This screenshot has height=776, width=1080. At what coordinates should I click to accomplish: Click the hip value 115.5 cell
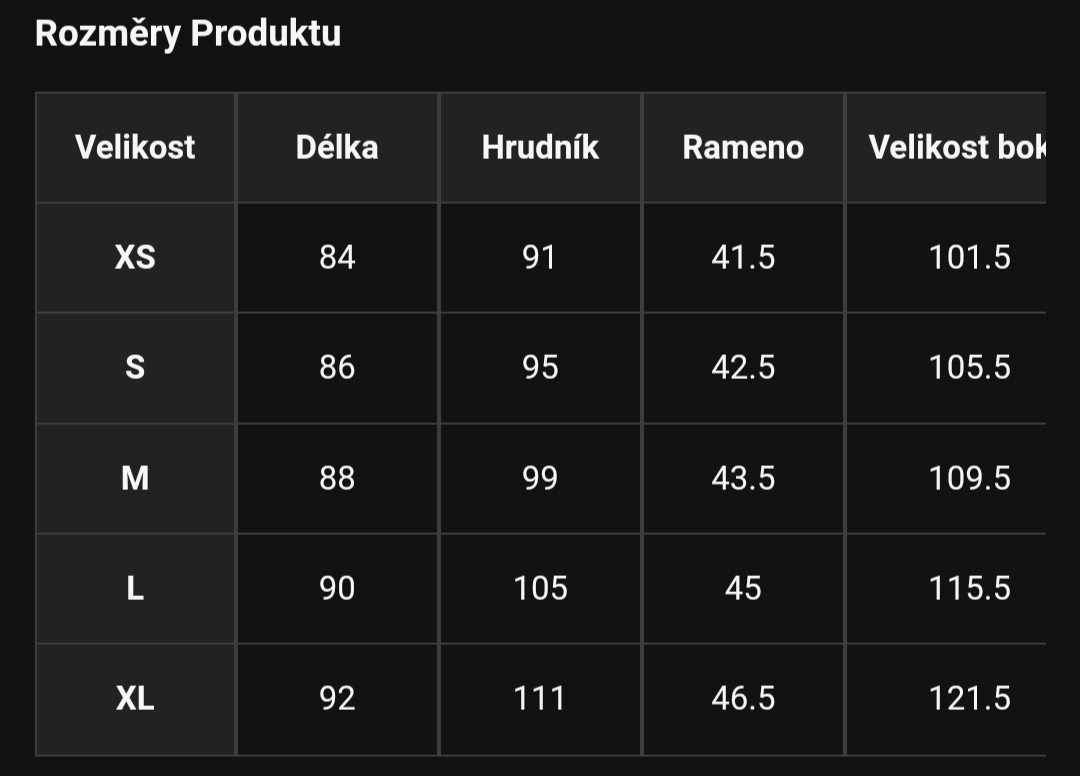(946, 589)
